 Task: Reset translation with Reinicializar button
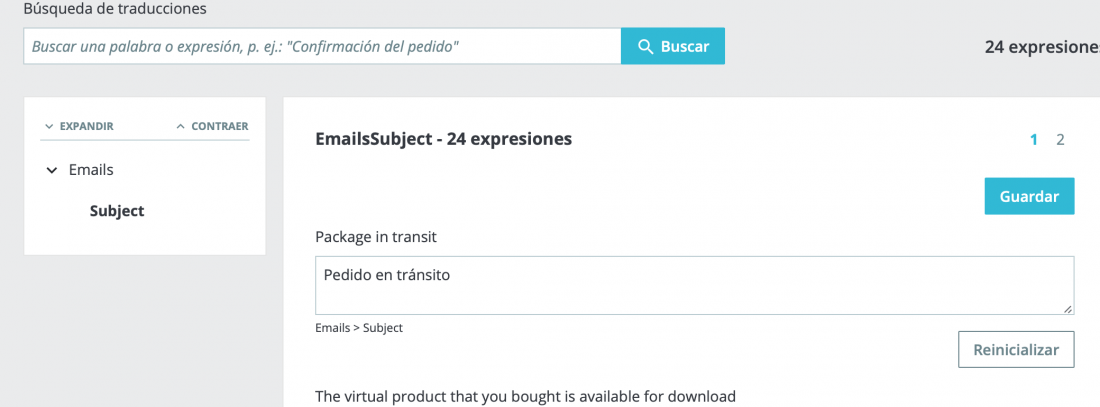[x=1016, y=349]
